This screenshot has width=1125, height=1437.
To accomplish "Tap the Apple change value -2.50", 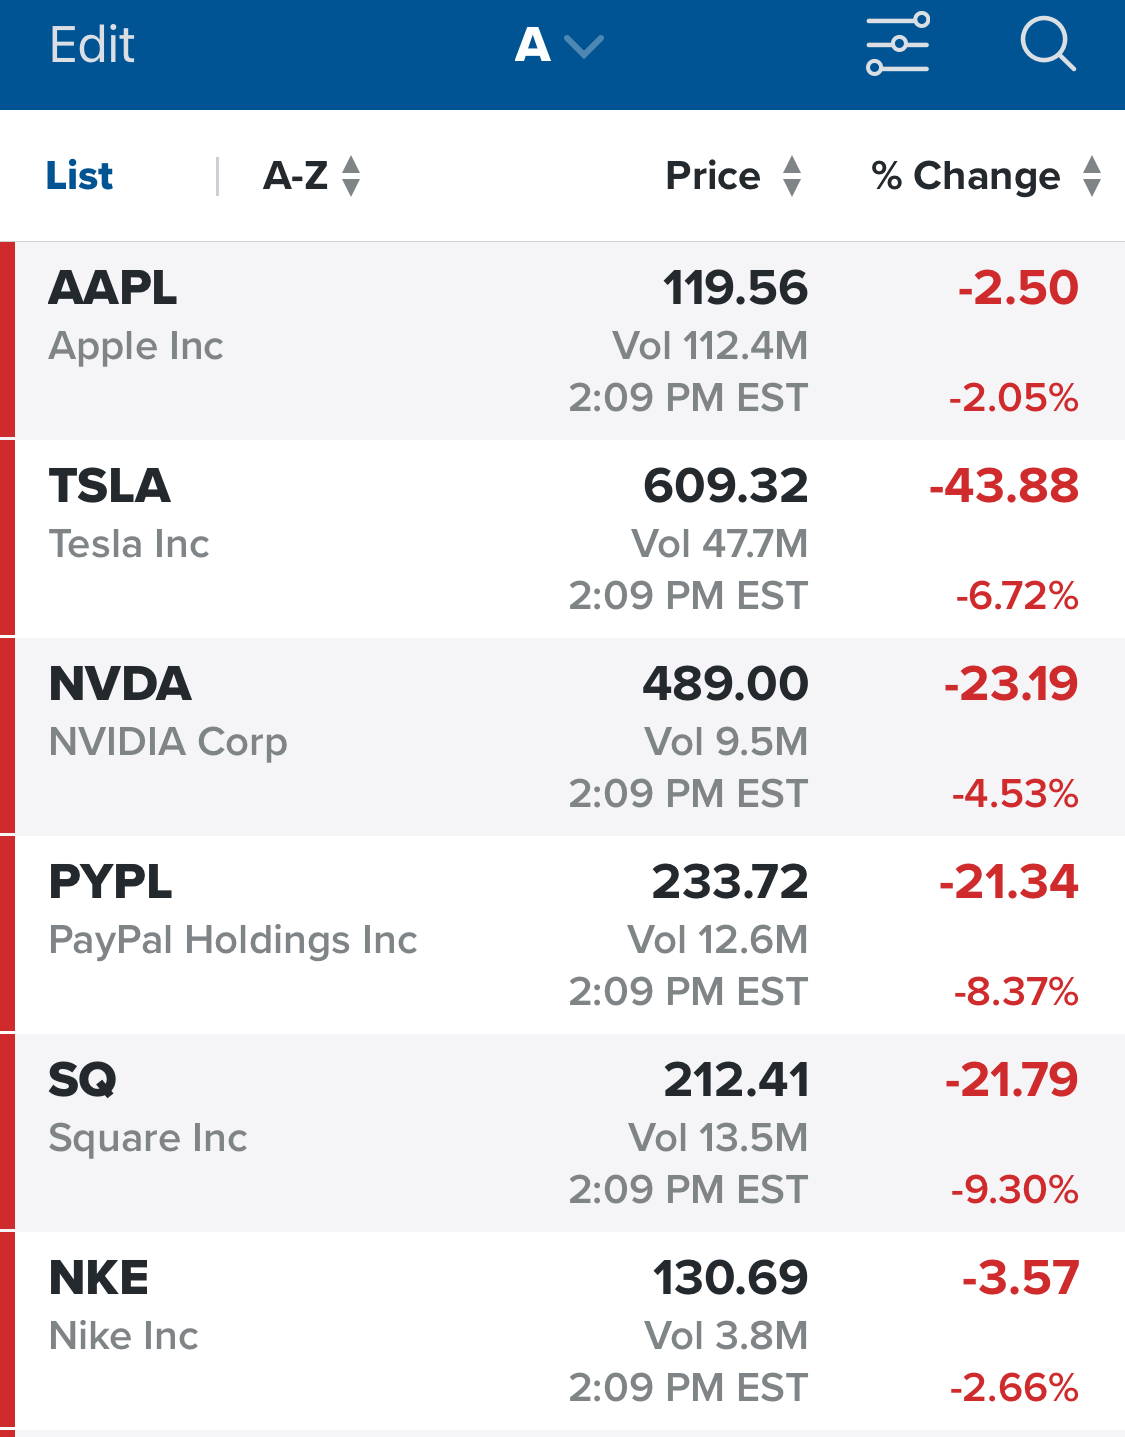I will pyautogui.click(x=1018, y=288).
